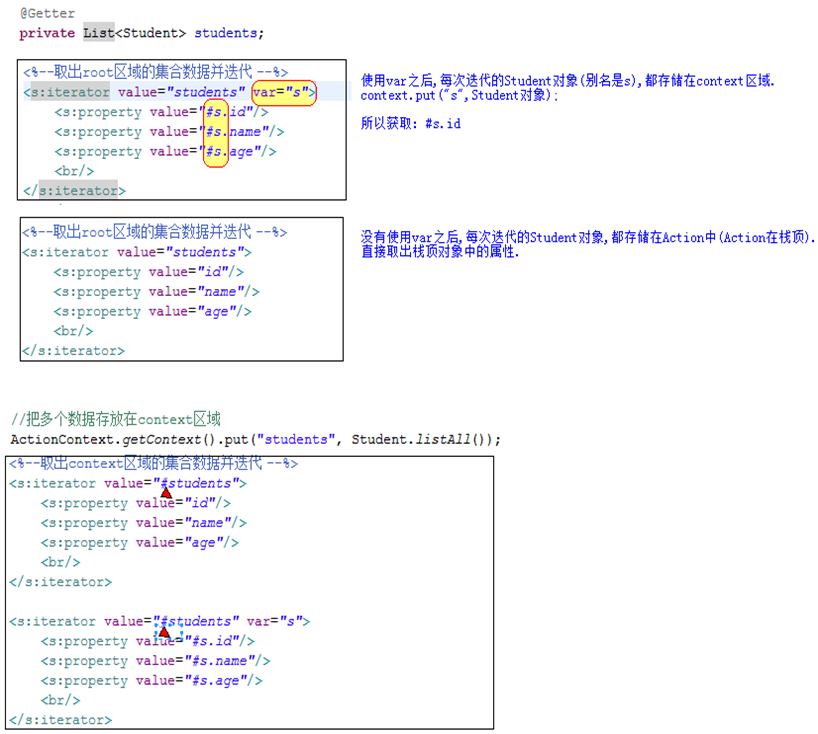The width and height of the screenshot is (818, 734).
Task: Click the blue note starting with 使用var之后
Action: tap(567, 80)
